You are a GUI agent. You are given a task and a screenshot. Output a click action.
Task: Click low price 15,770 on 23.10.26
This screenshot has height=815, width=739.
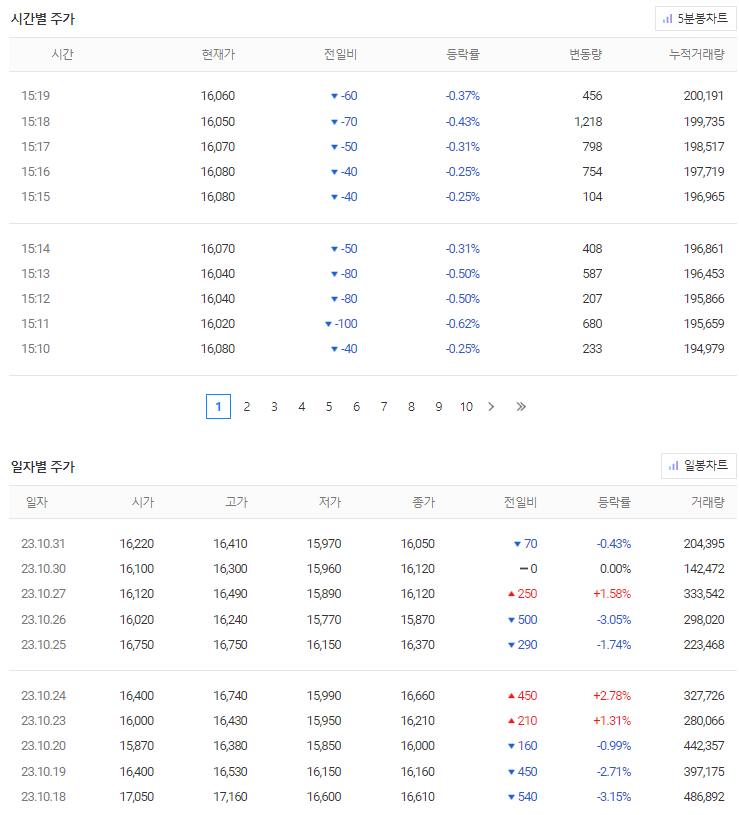pos(324,620)
